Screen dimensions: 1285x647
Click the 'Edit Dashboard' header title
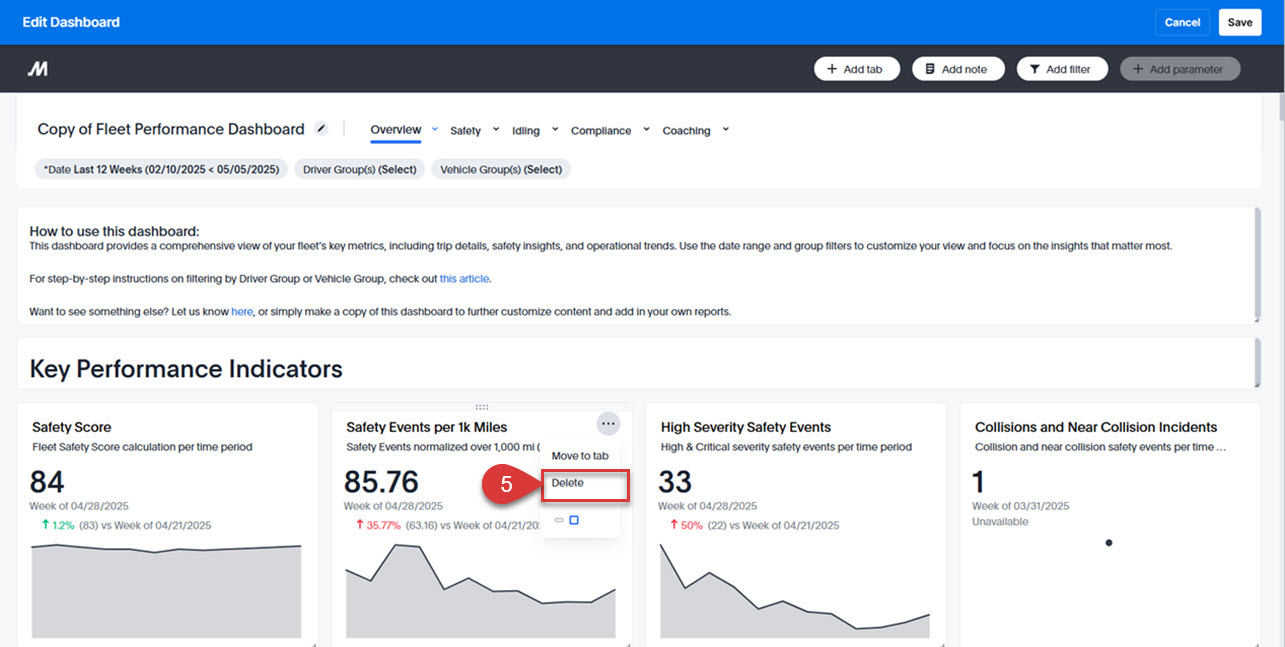point(71,22)
